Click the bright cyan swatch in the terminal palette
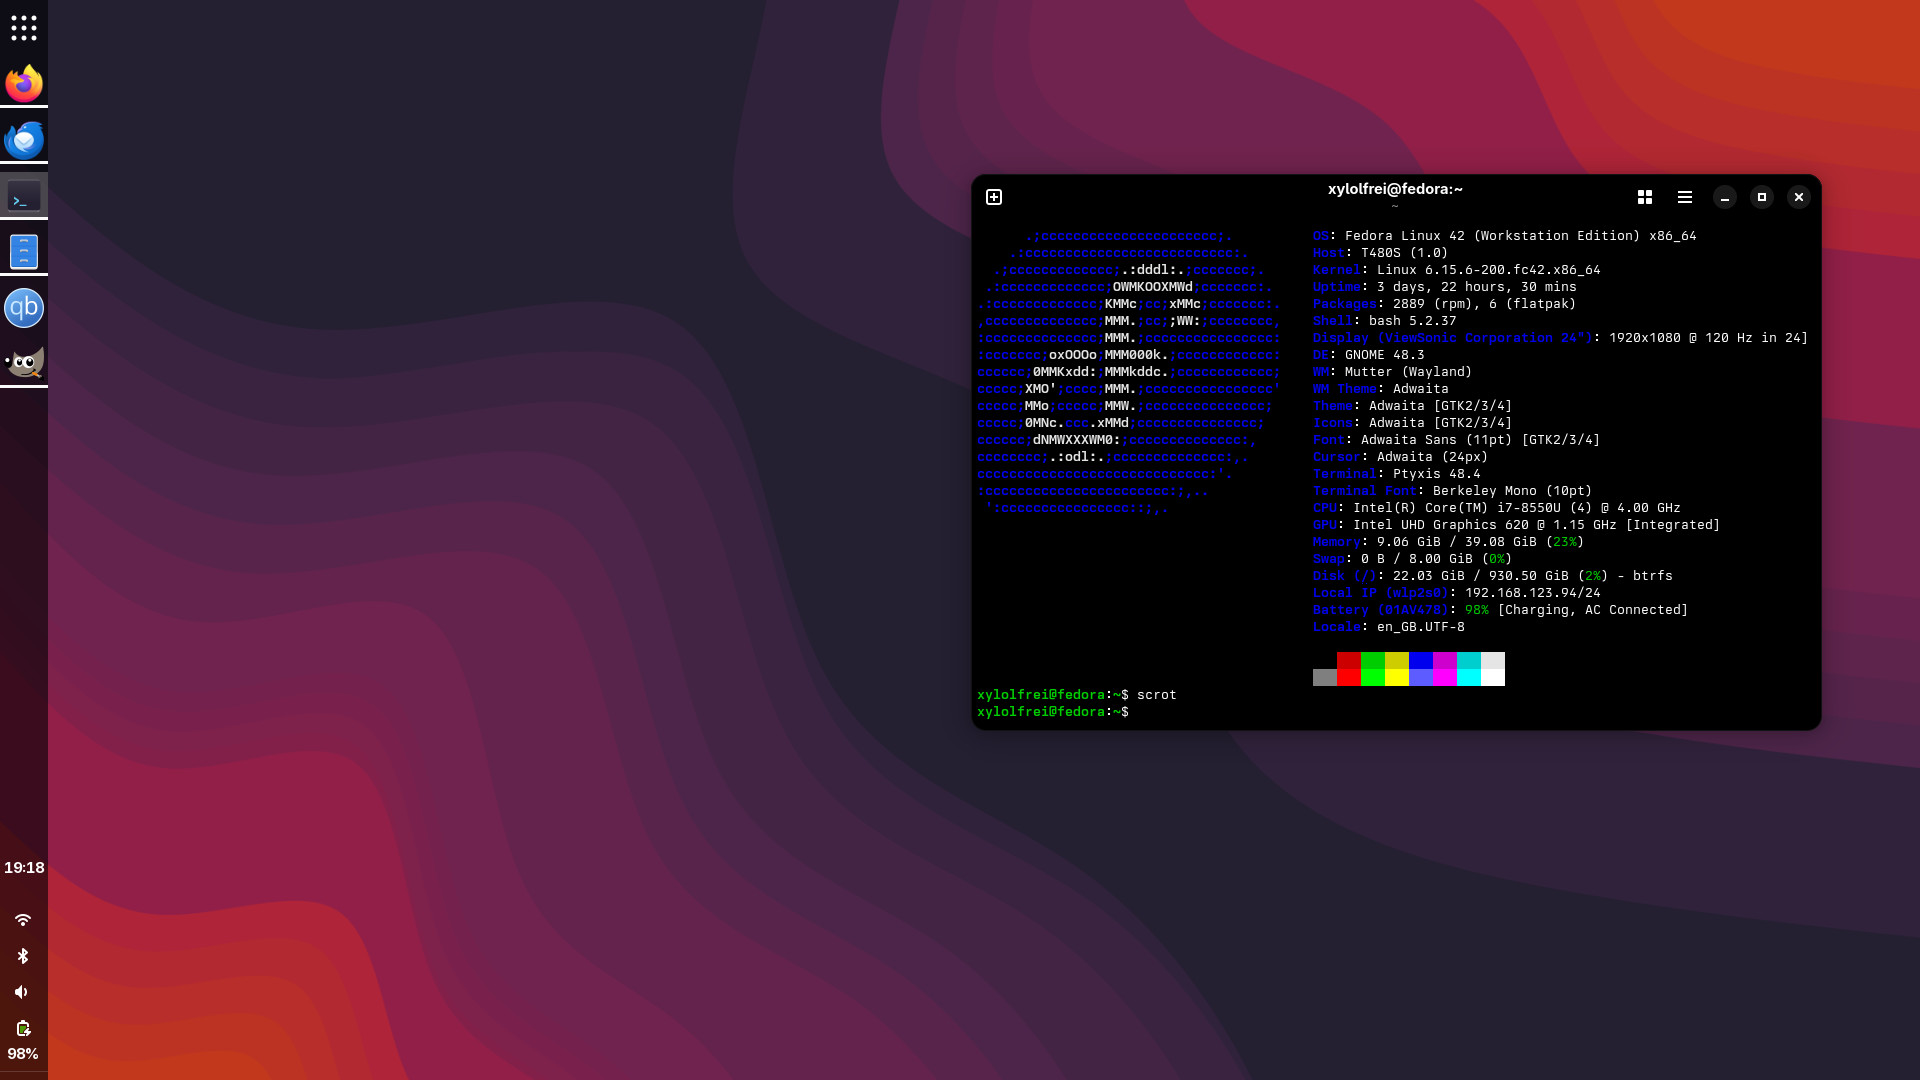 point(1469,677)
